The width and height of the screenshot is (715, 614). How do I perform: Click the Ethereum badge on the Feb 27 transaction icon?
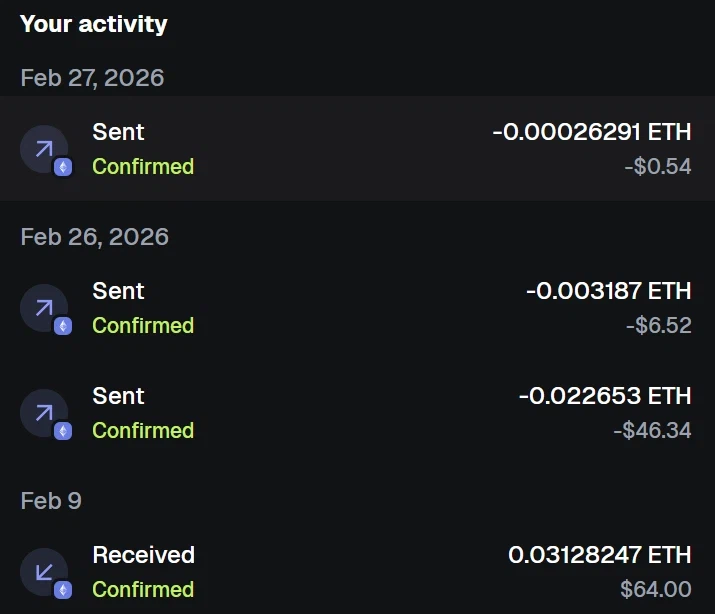pyautogui.click(x=63, y=168)
